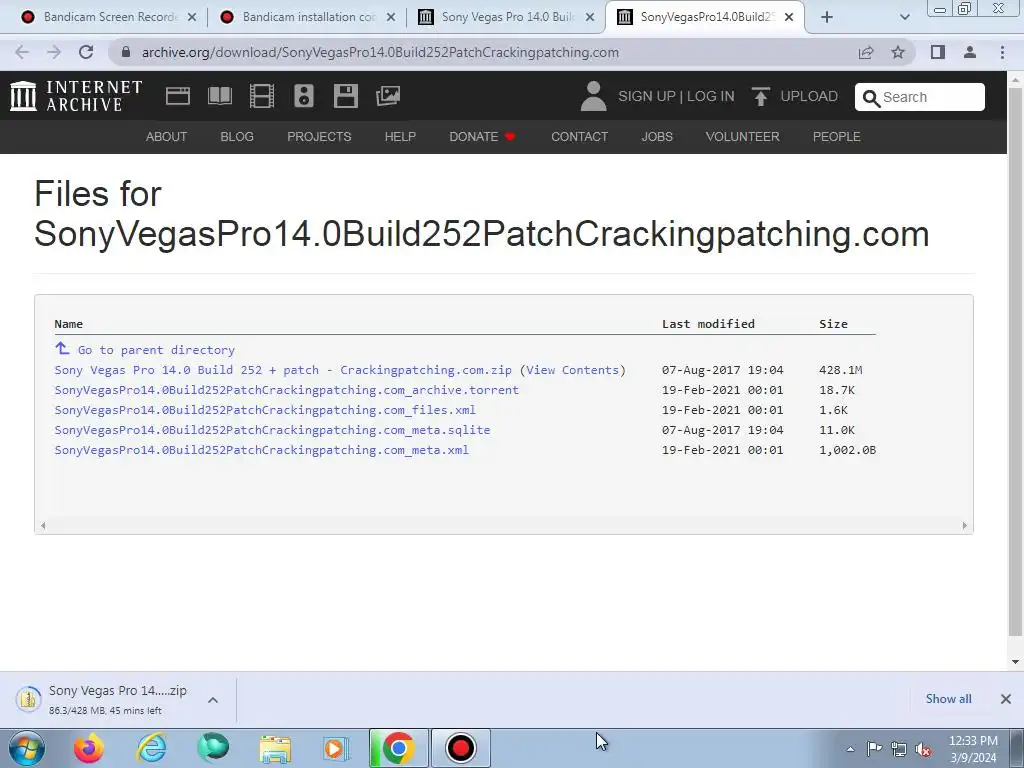
Task: Open the Audio speaker icon
Action: click(304, 96)
